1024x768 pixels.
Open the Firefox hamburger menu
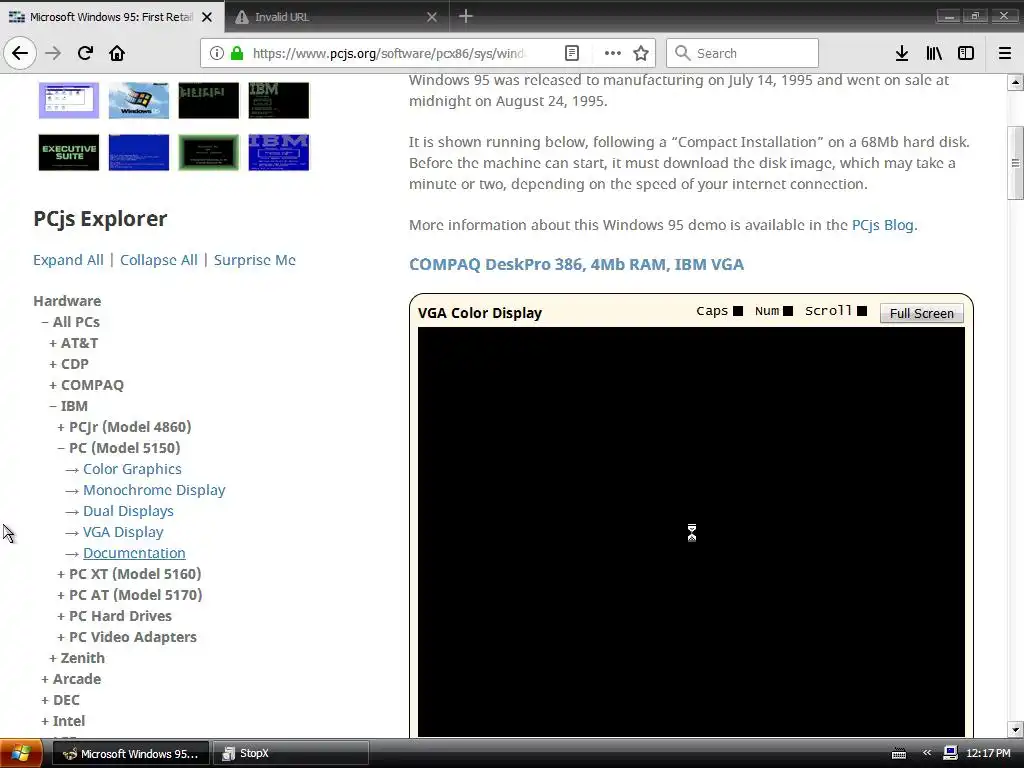(x=1005, y=53)
